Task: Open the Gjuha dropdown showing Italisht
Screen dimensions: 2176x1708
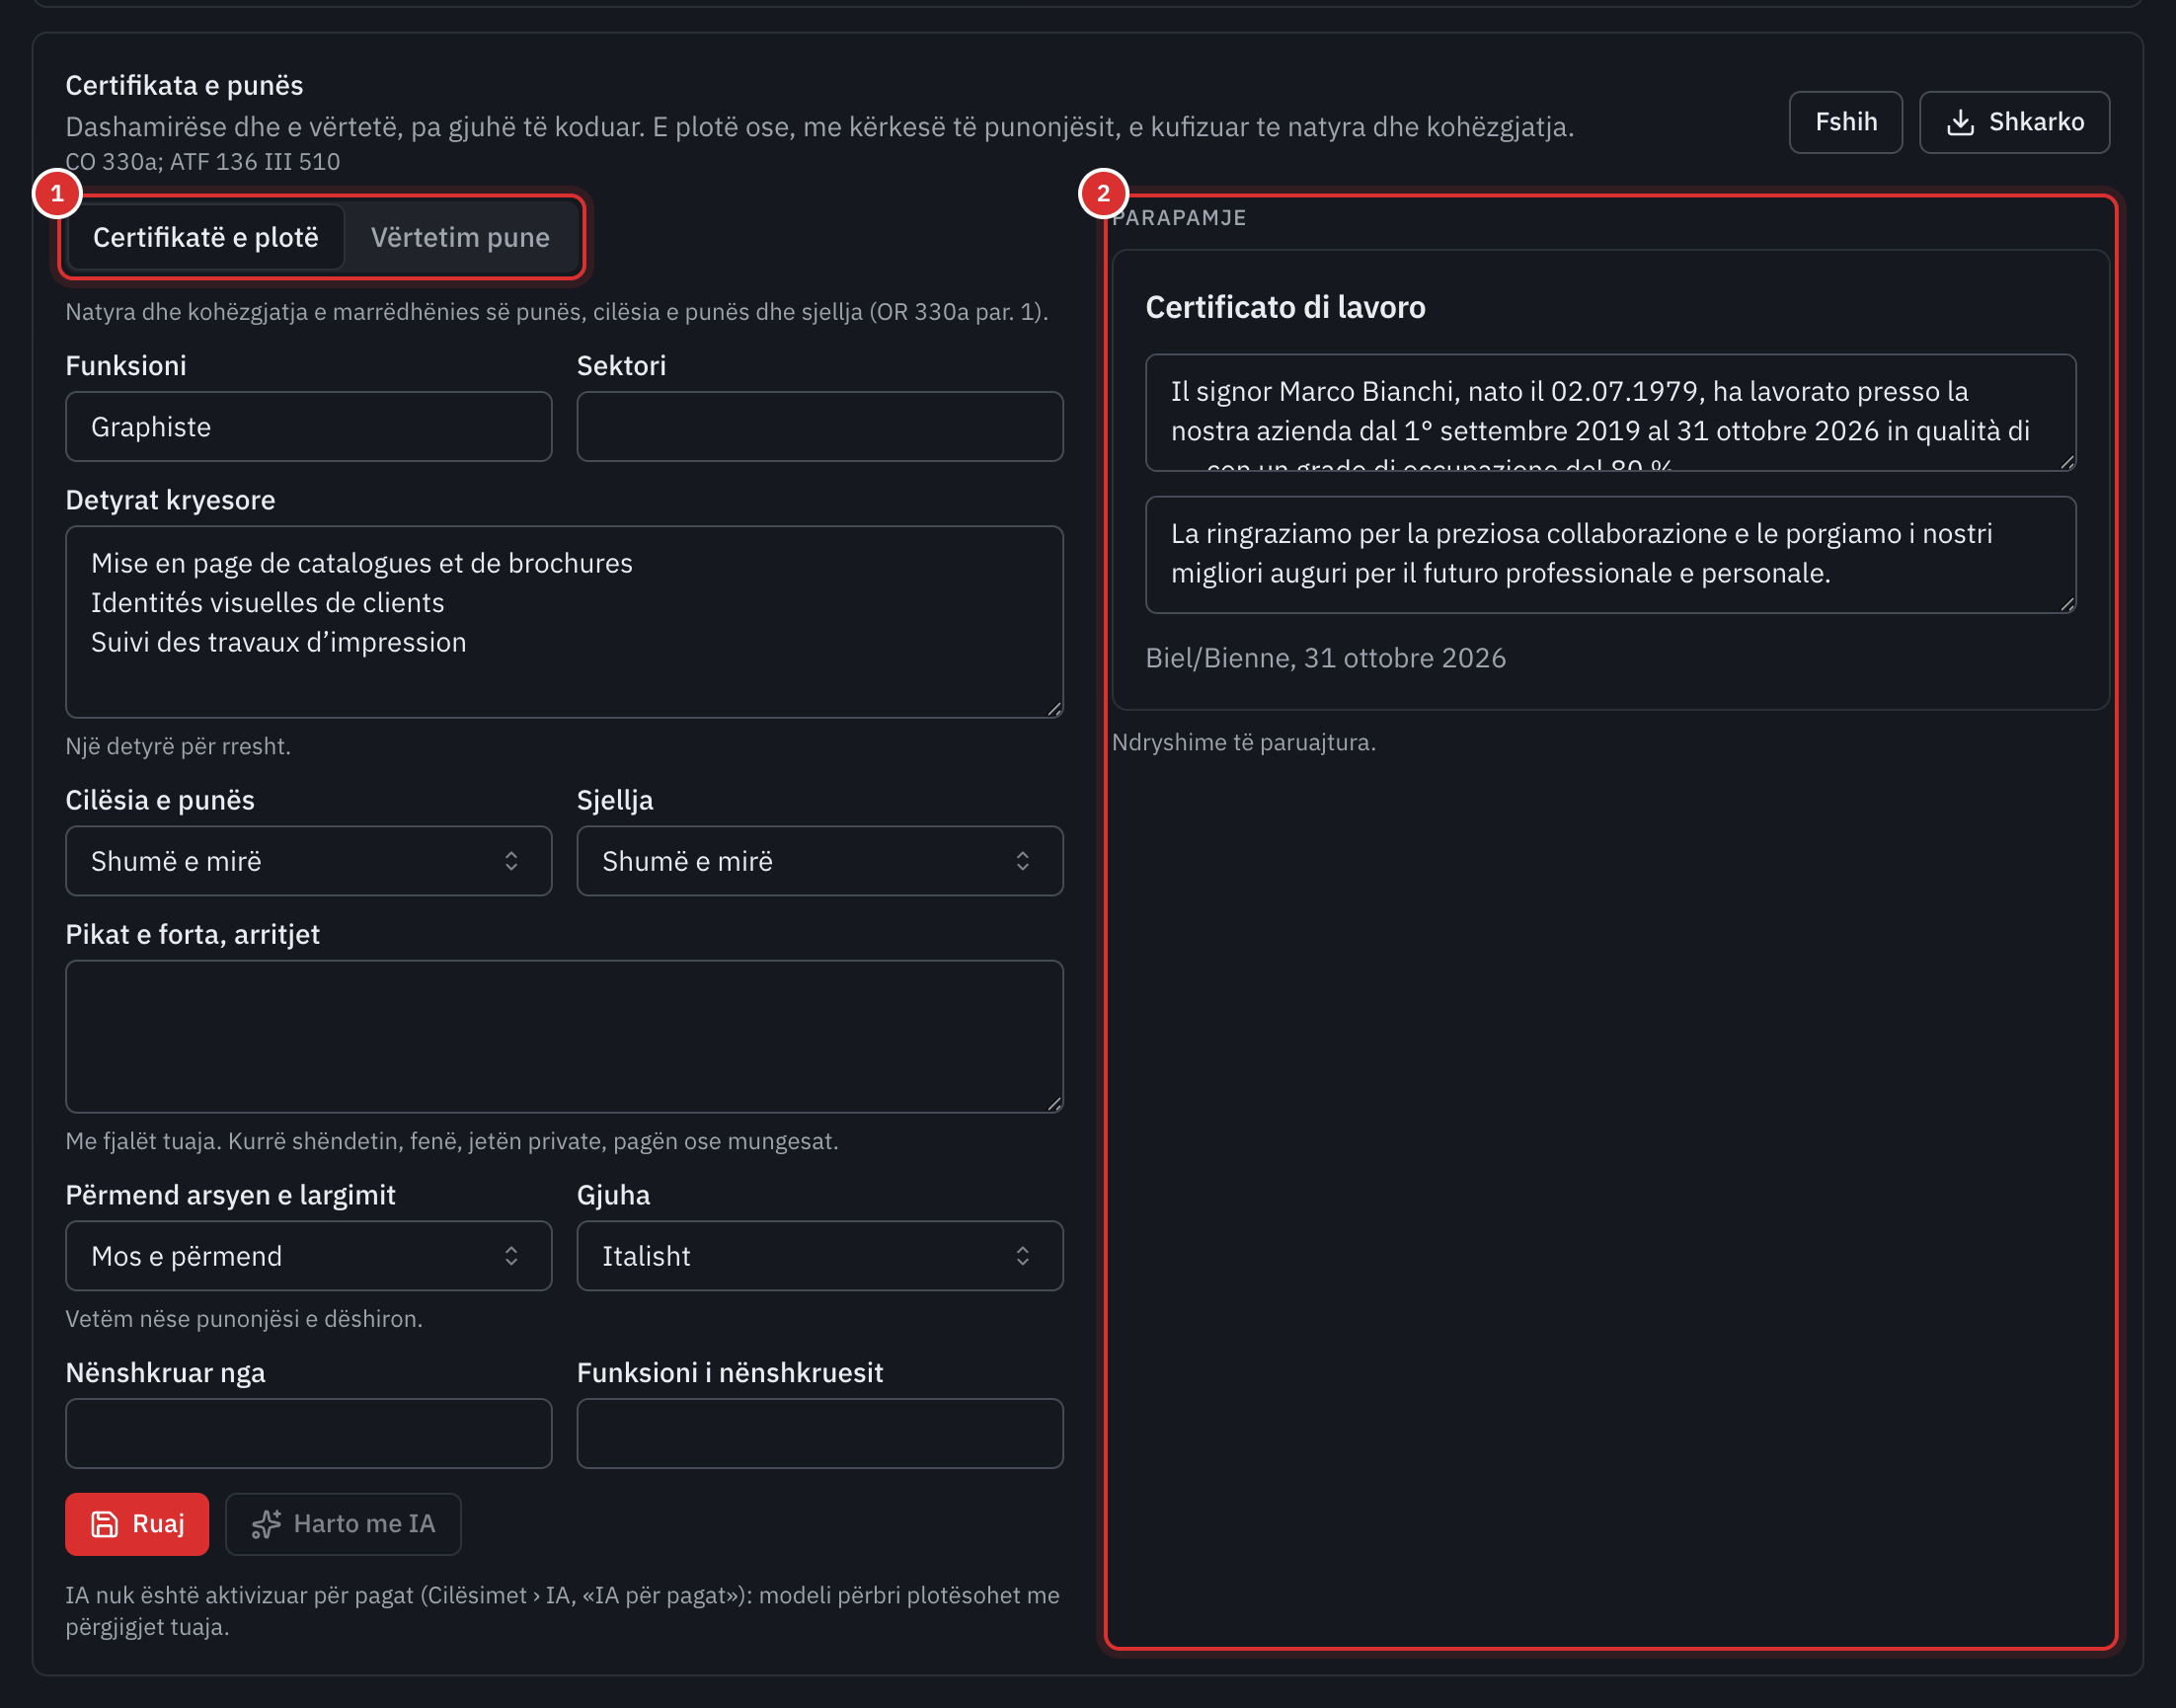Action: [x=820, y=1256]
